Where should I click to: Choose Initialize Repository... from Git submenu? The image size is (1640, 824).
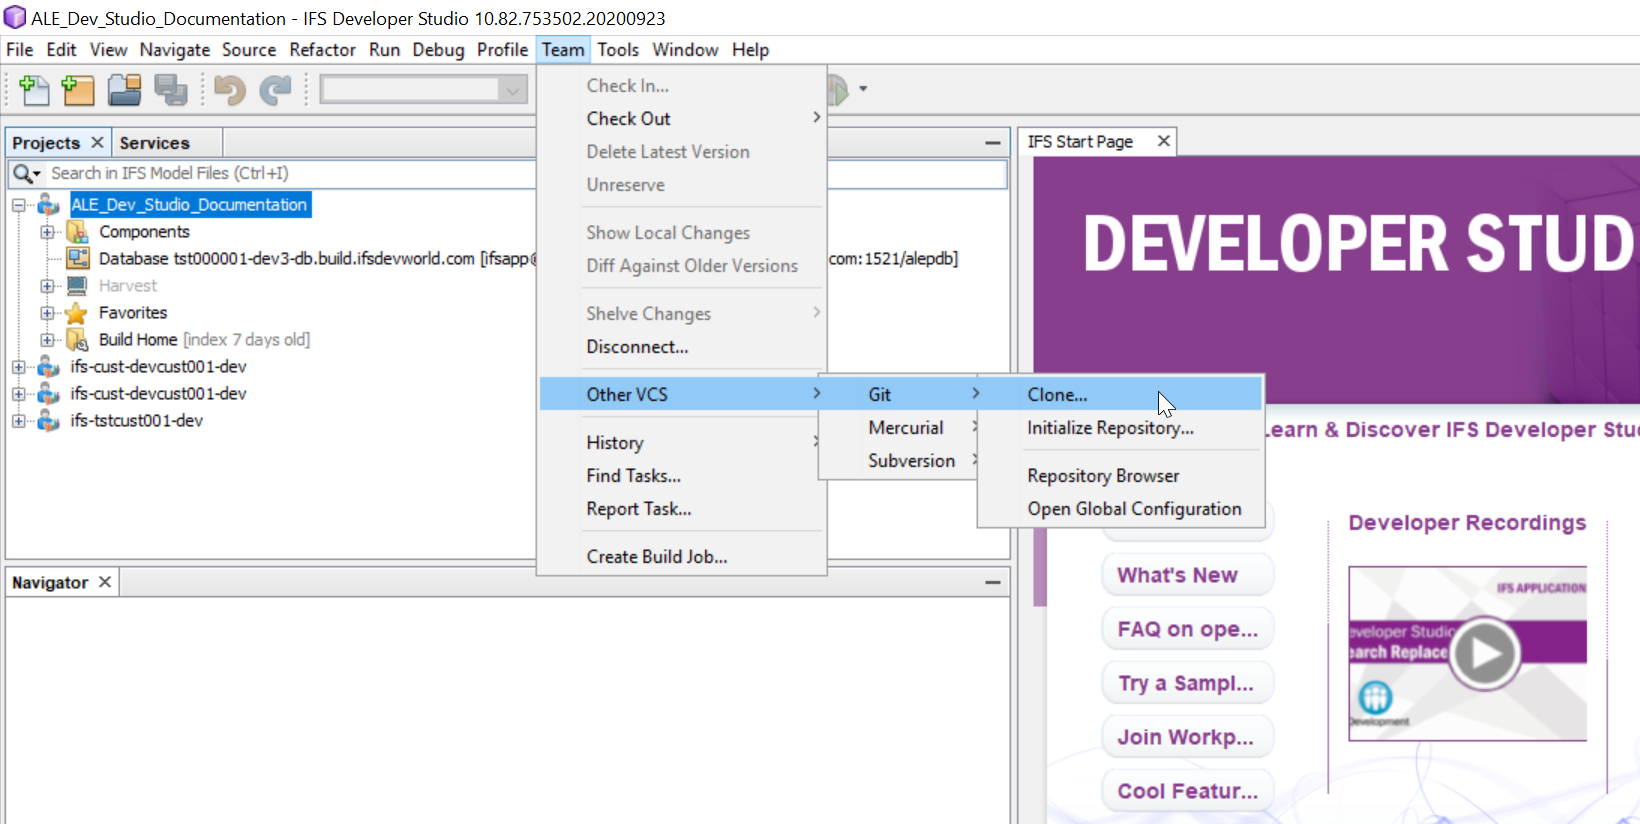pyautogui.click(x=1121, y=428)
